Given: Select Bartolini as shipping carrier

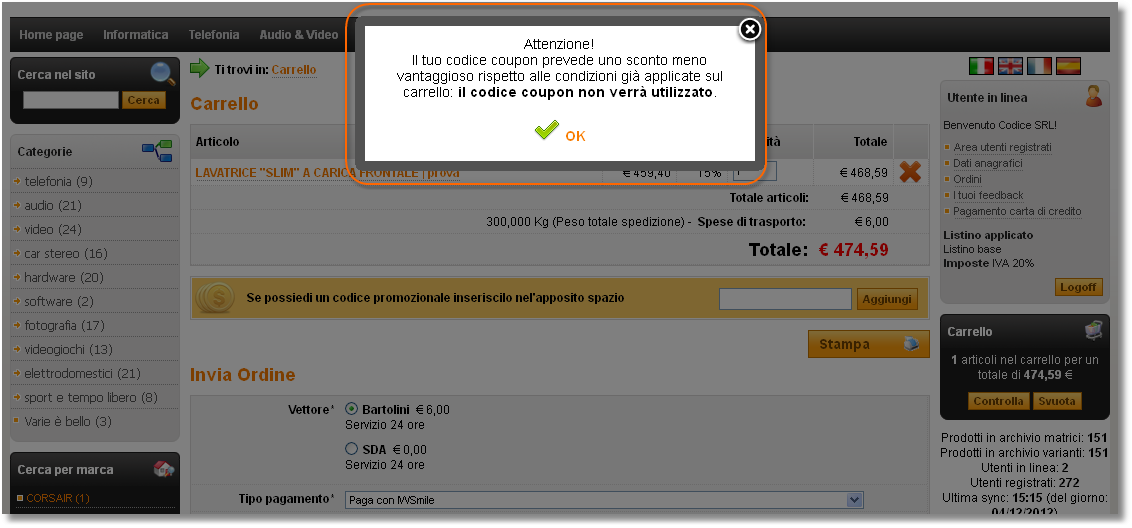Looking at the screenshot, I should point(352,409).
